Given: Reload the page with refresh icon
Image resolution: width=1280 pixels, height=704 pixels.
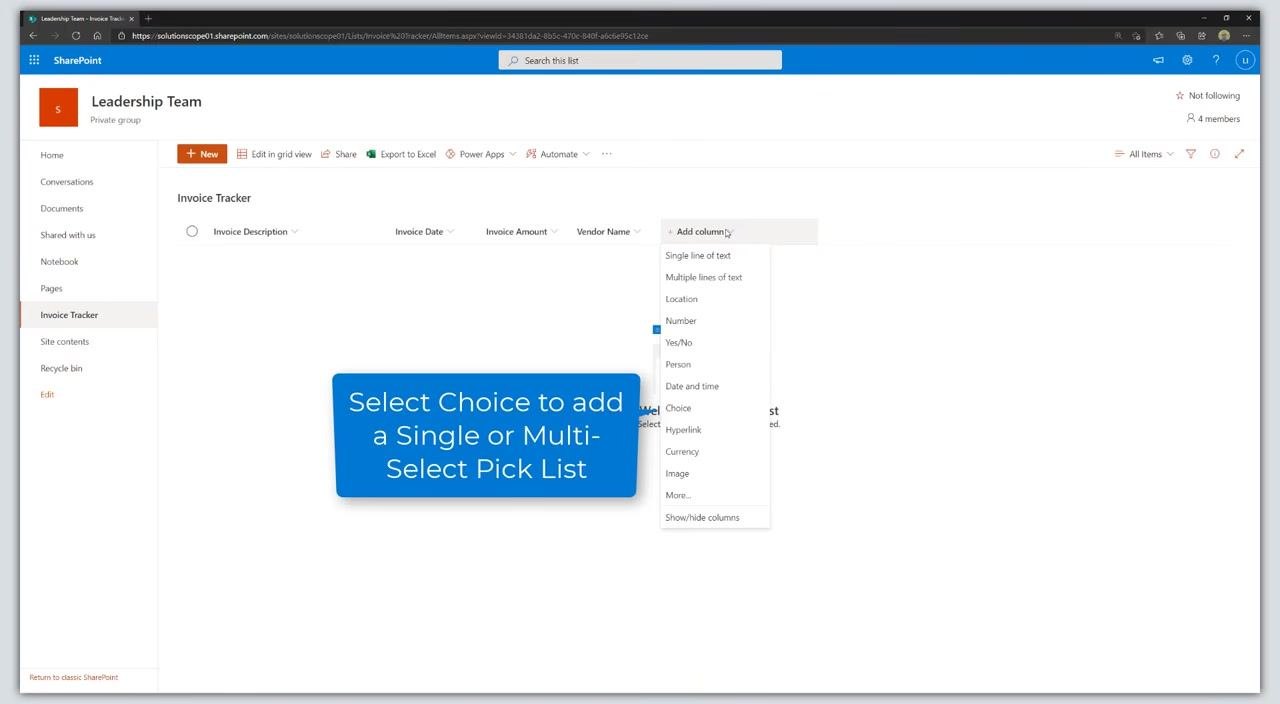Looking at the screenshot, I should pos(76,36).
